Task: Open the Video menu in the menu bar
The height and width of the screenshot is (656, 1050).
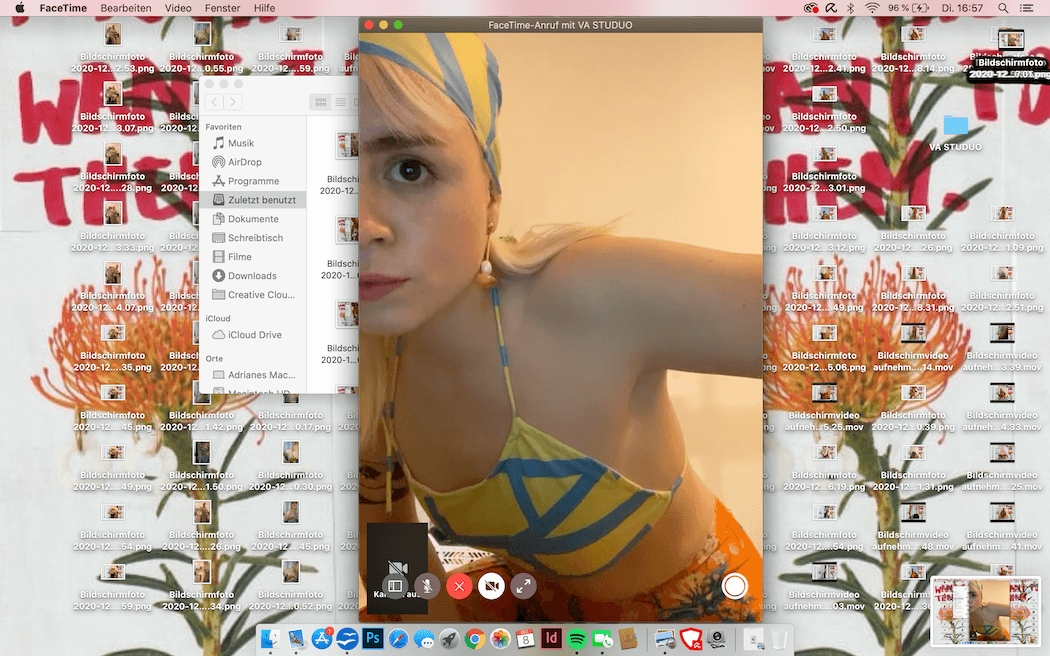Action: [x=178, y=8]
